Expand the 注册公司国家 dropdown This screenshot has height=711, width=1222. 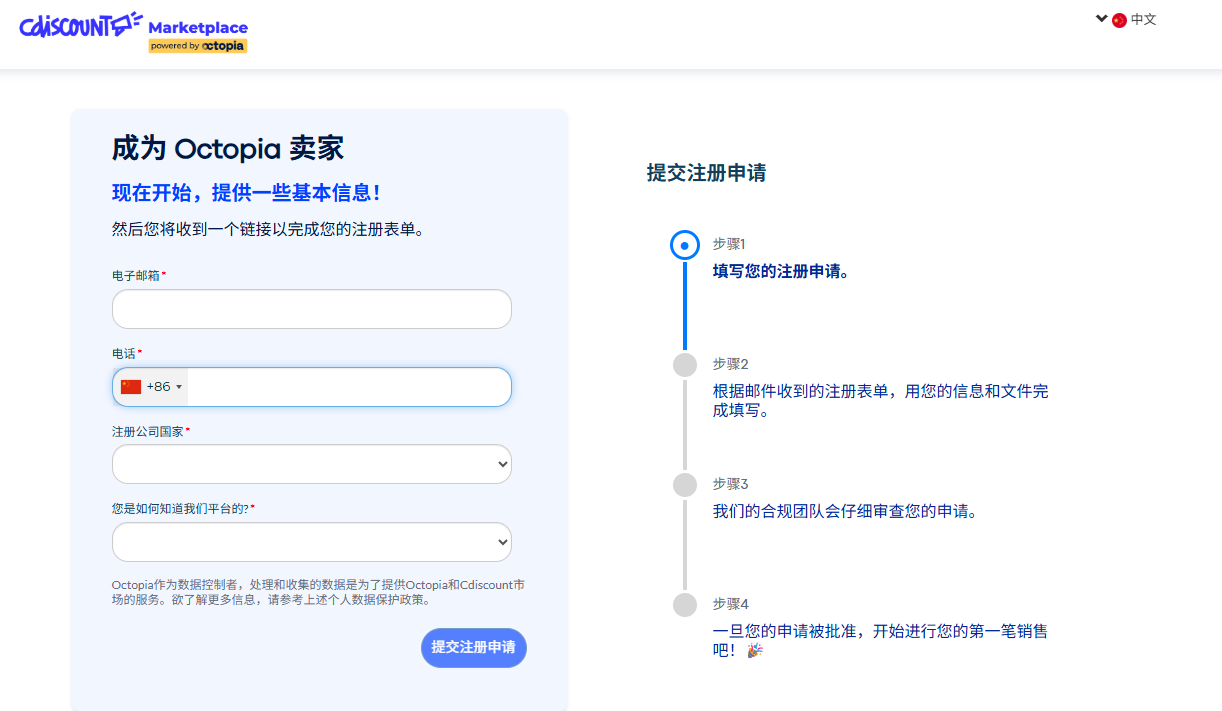(312, 464)
